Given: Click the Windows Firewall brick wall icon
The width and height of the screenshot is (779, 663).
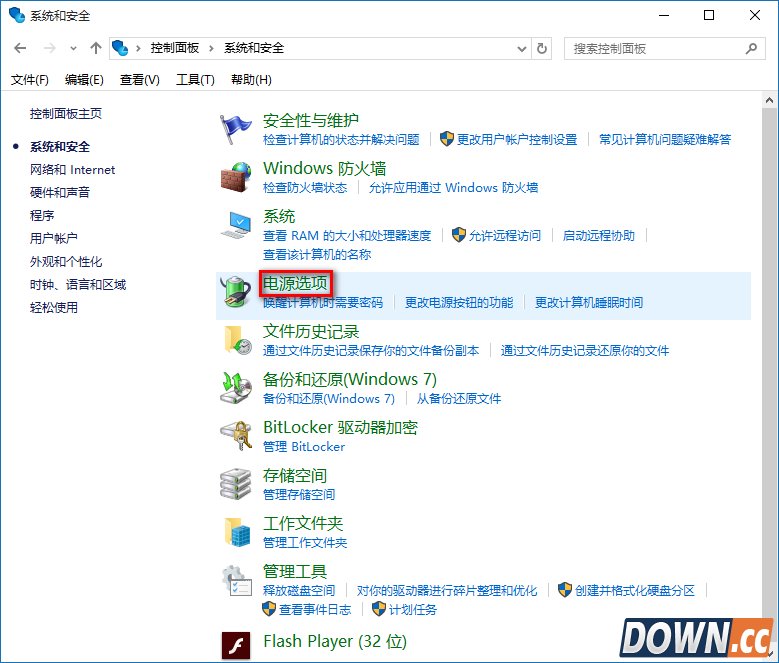Looking at the screenshot, I should [x=235, y=177].
